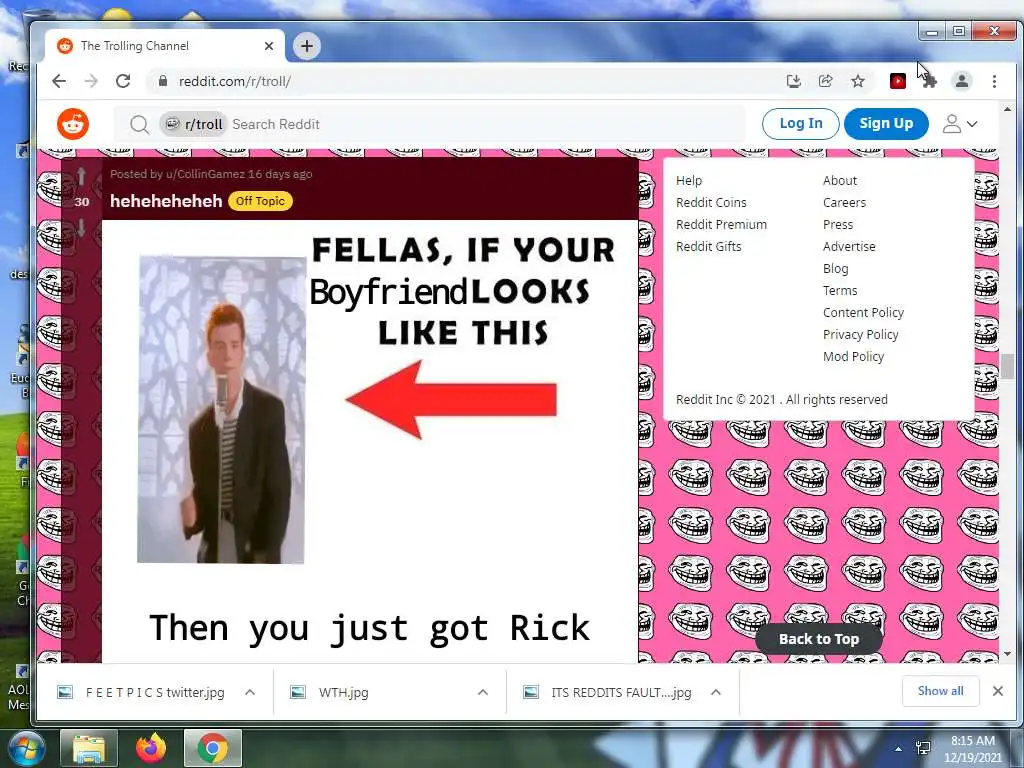Open the extensions puzzle piece icon
This screenshot has height=768, width=1024.
click(930, 81)
